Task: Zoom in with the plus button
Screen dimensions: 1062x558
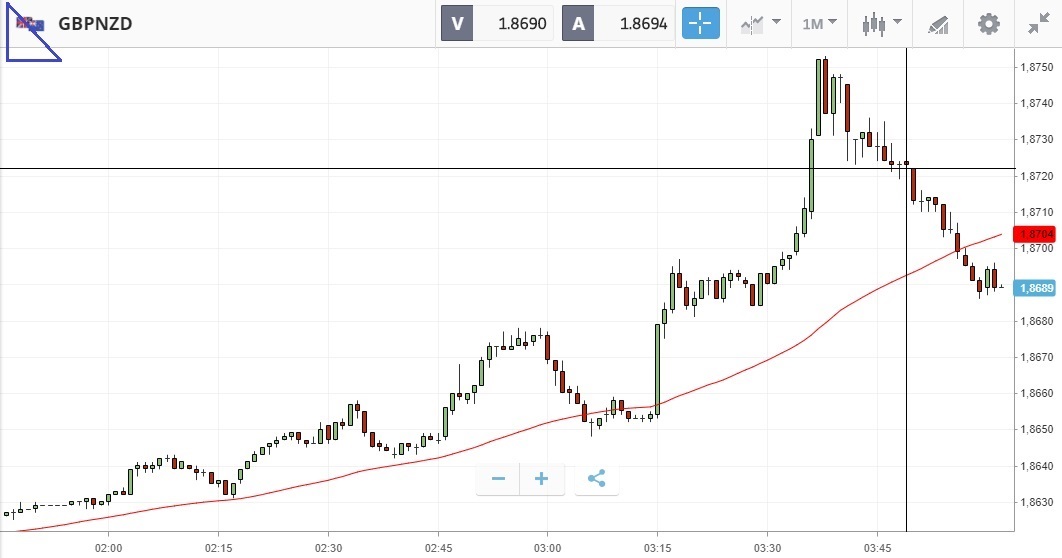Action: (x=542, y=479)
